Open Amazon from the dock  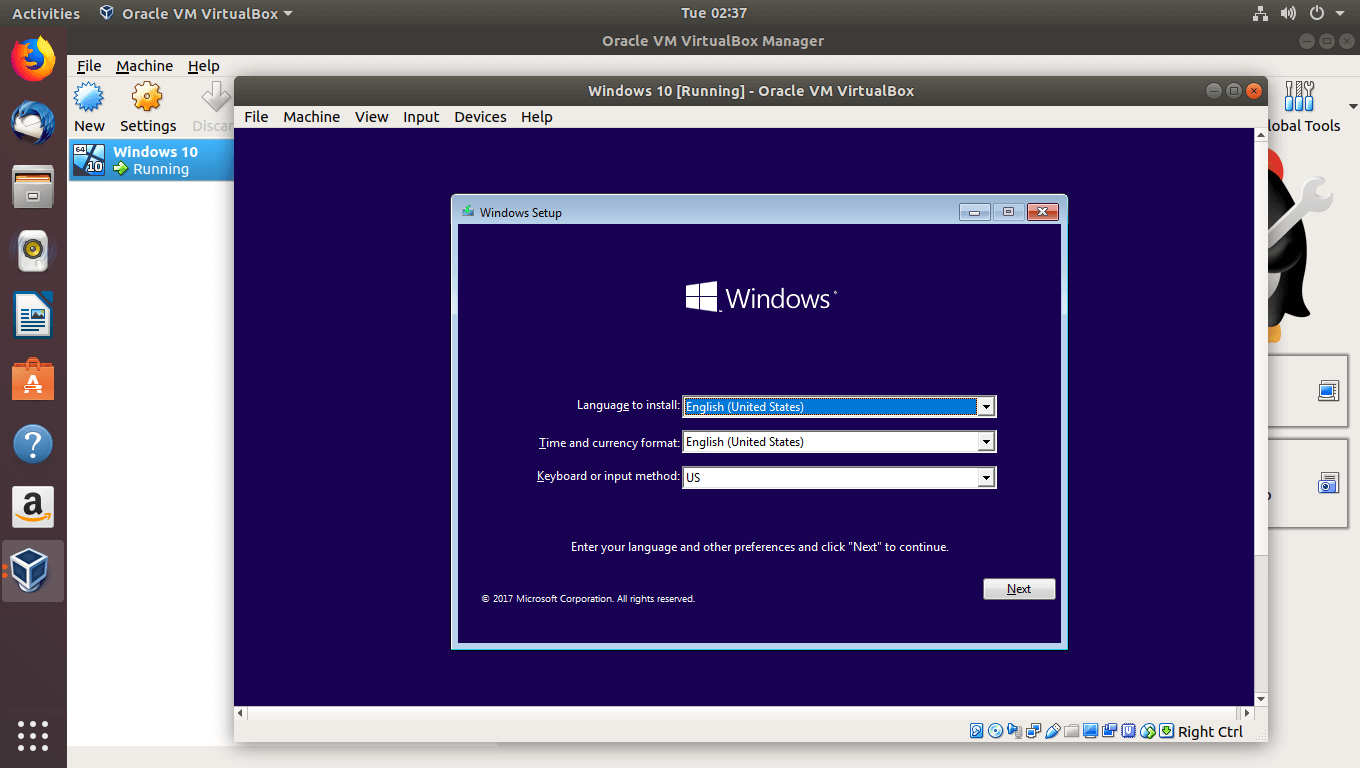[33, 508]
